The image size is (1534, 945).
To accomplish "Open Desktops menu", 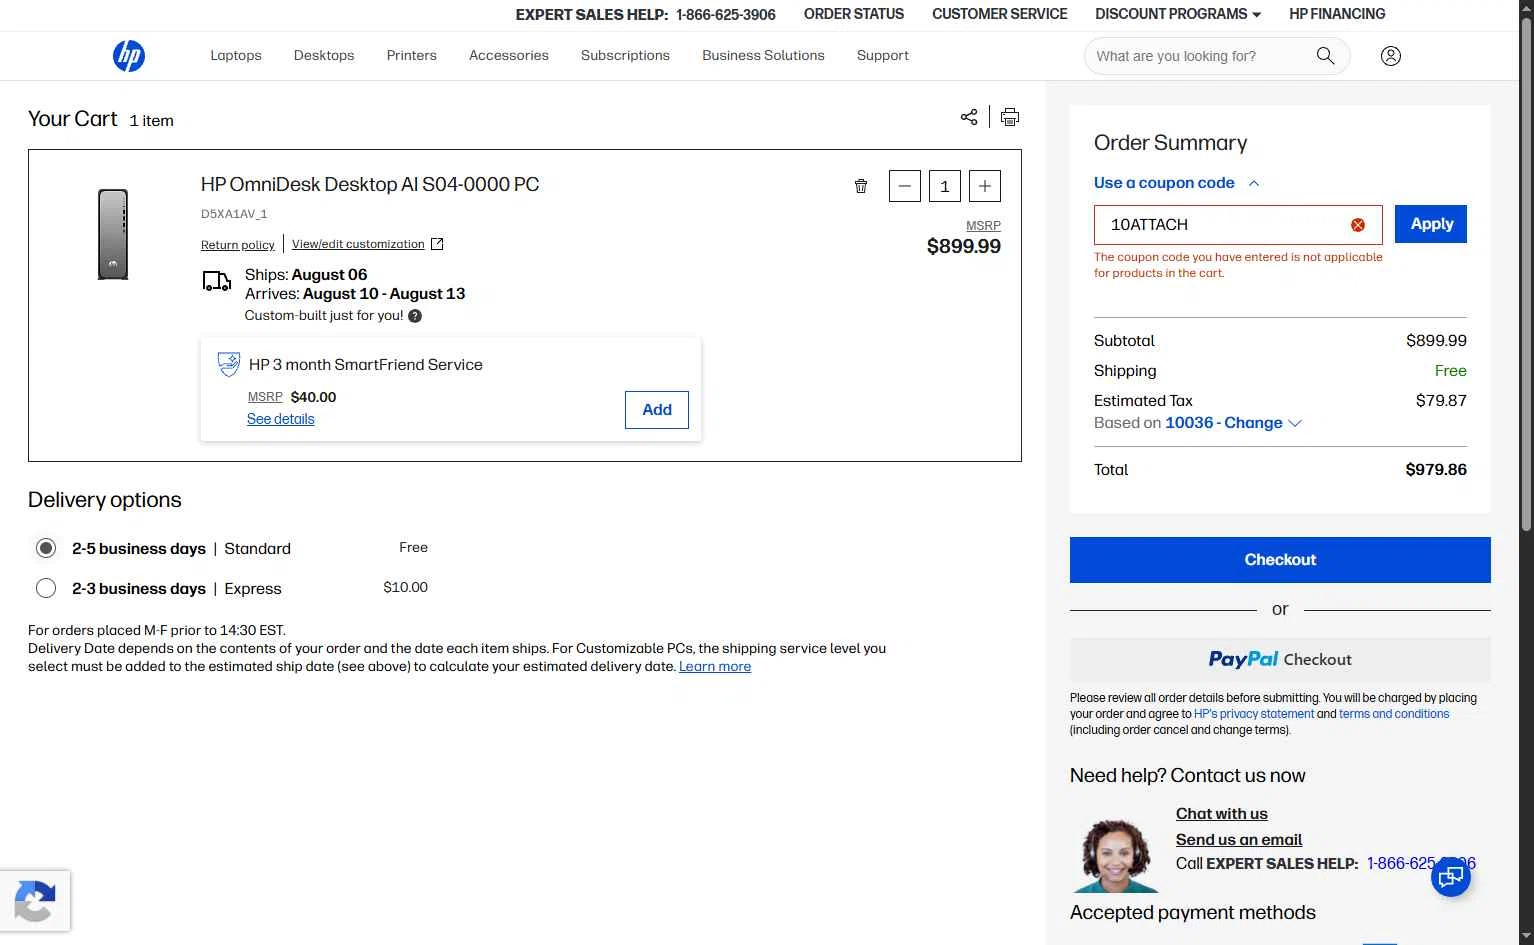I will coord(324,55).
